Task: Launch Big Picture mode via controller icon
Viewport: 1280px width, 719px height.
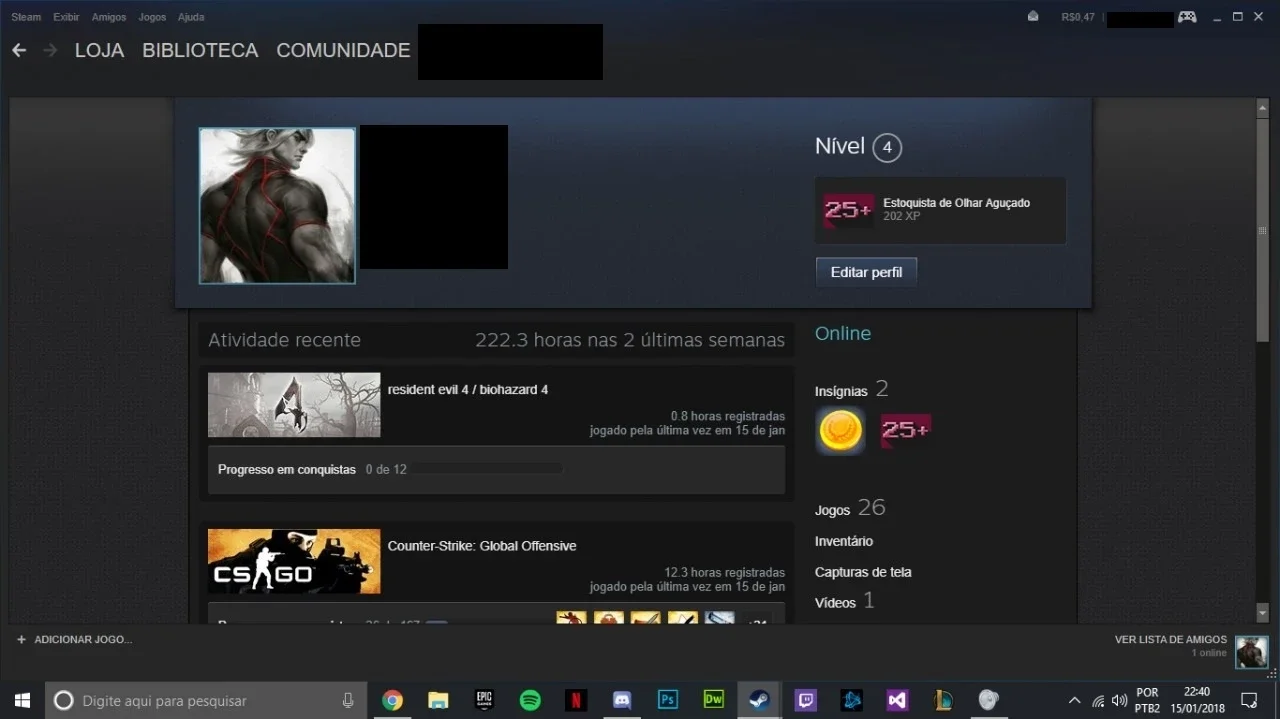Action: point(1187,17)
